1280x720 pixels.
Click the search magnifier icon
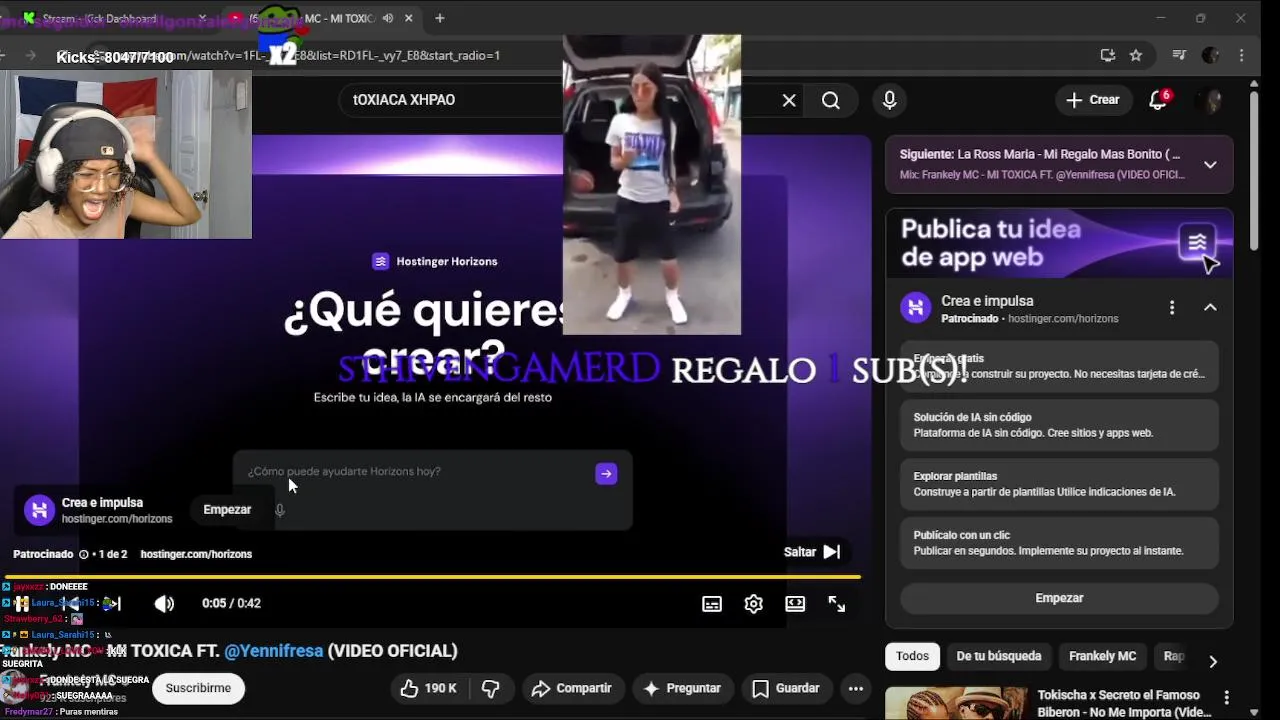[x=831, y=100]
